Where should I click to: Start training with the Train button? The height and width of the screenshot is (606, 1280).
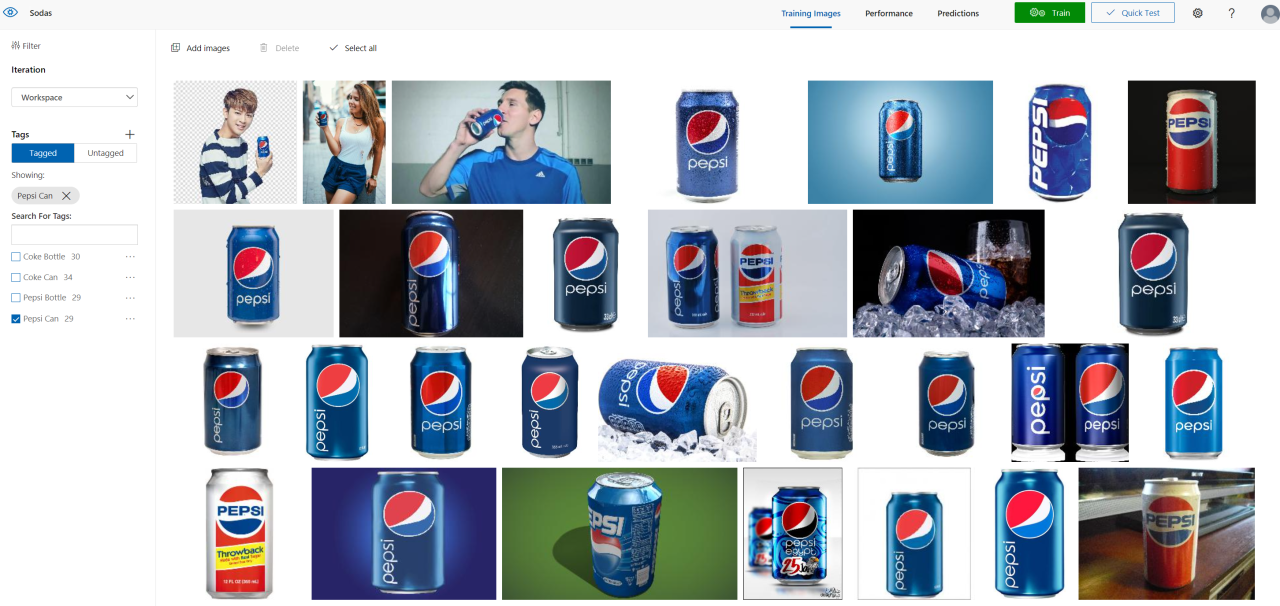pos(1050,13)
